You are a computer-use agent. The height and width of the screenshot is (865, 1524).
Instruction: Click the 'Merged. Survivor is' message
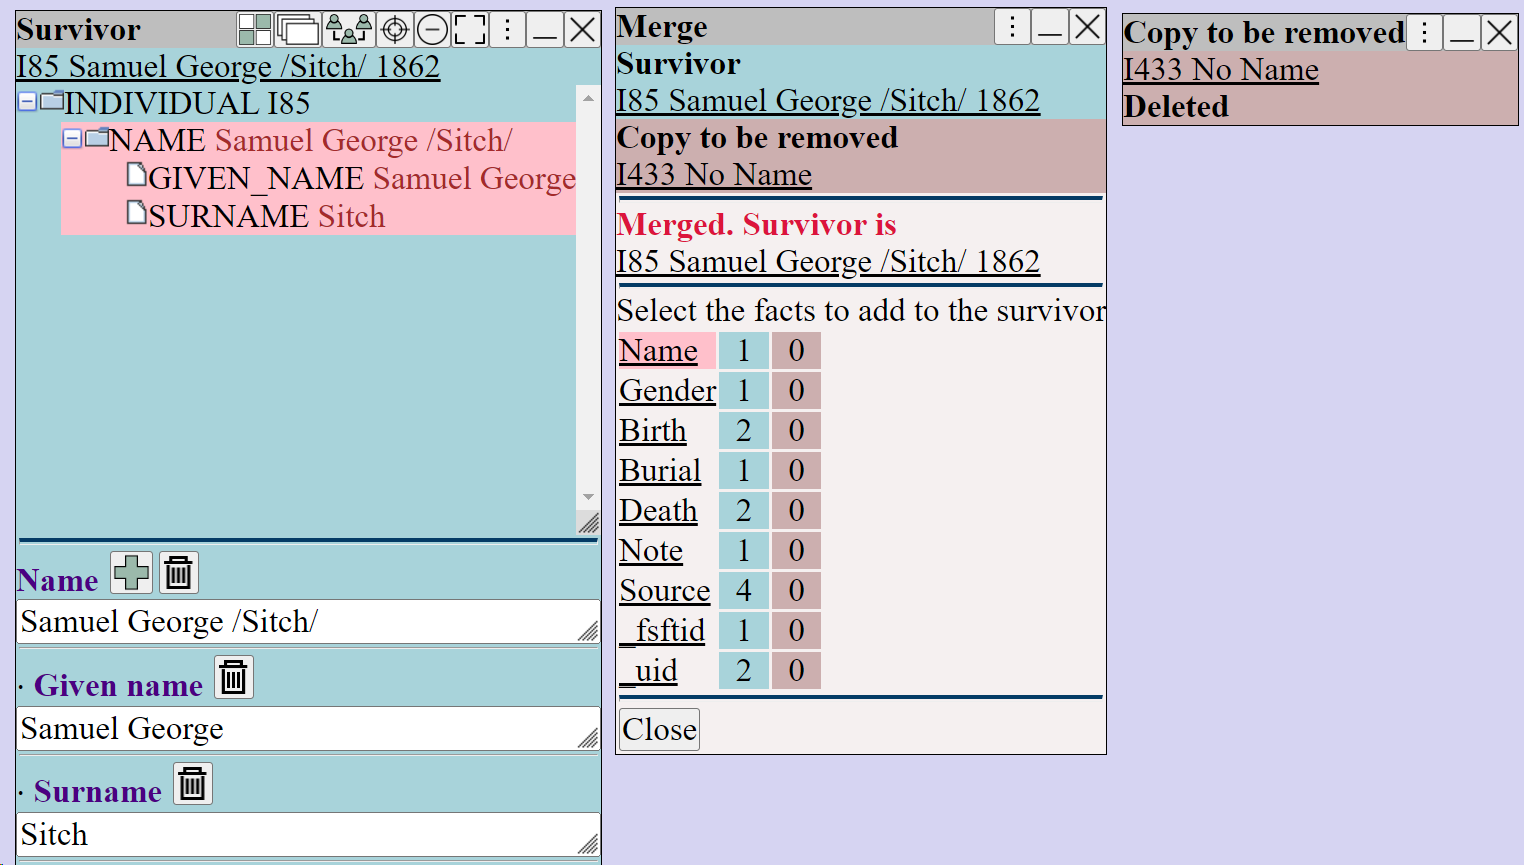[x=756, y=224]
